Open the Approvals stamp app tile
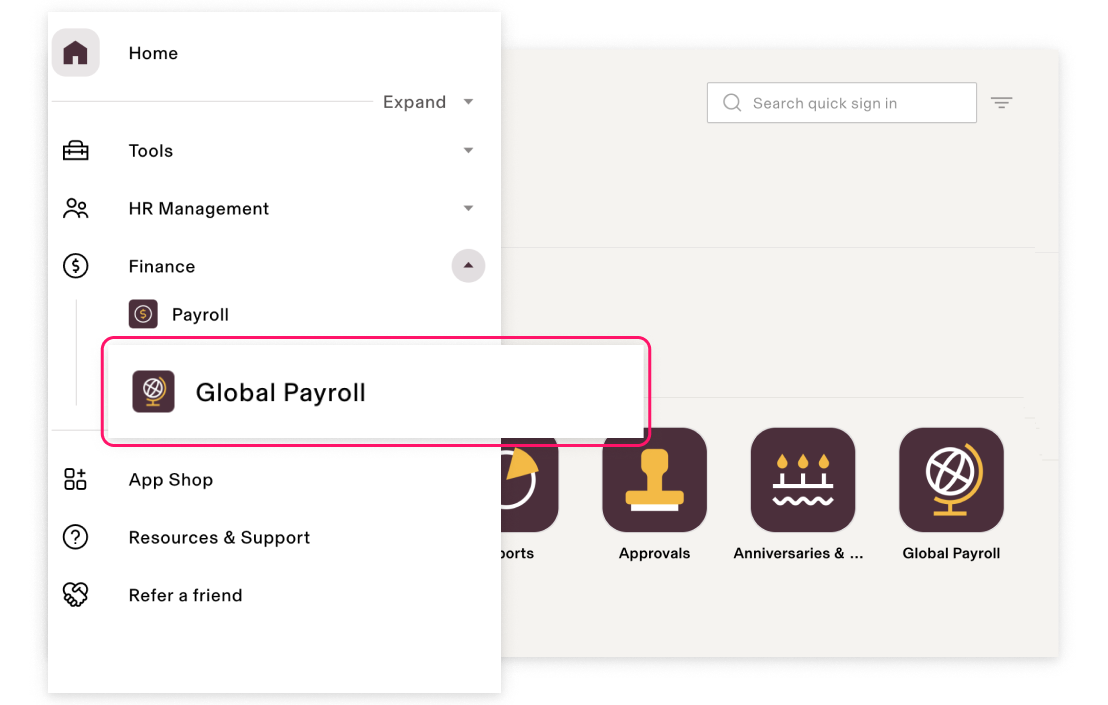The width and height of the screenshot is (1108, 705). click(654, 480)
